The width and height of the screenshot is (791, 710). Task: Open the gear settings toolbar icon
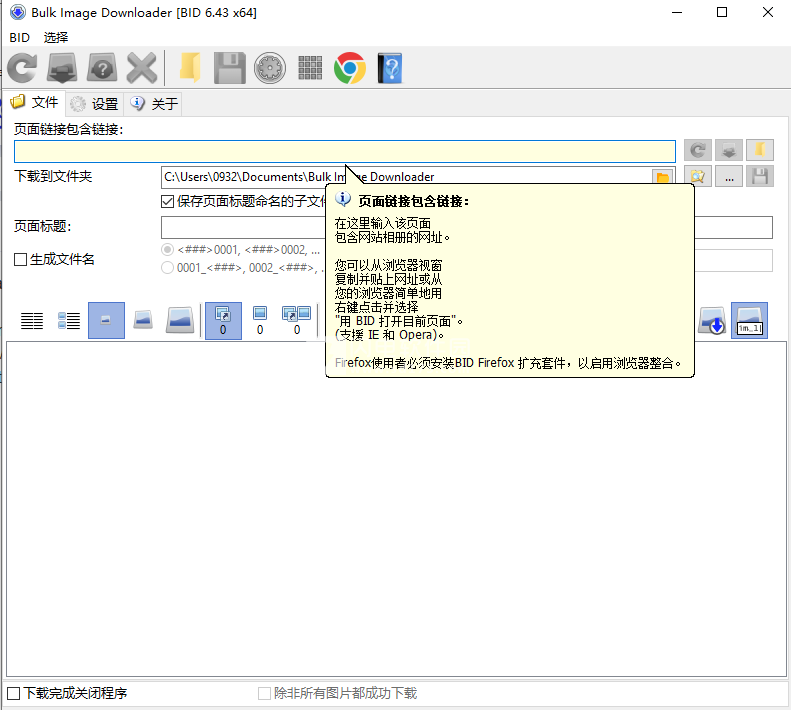tap(270, 68)
